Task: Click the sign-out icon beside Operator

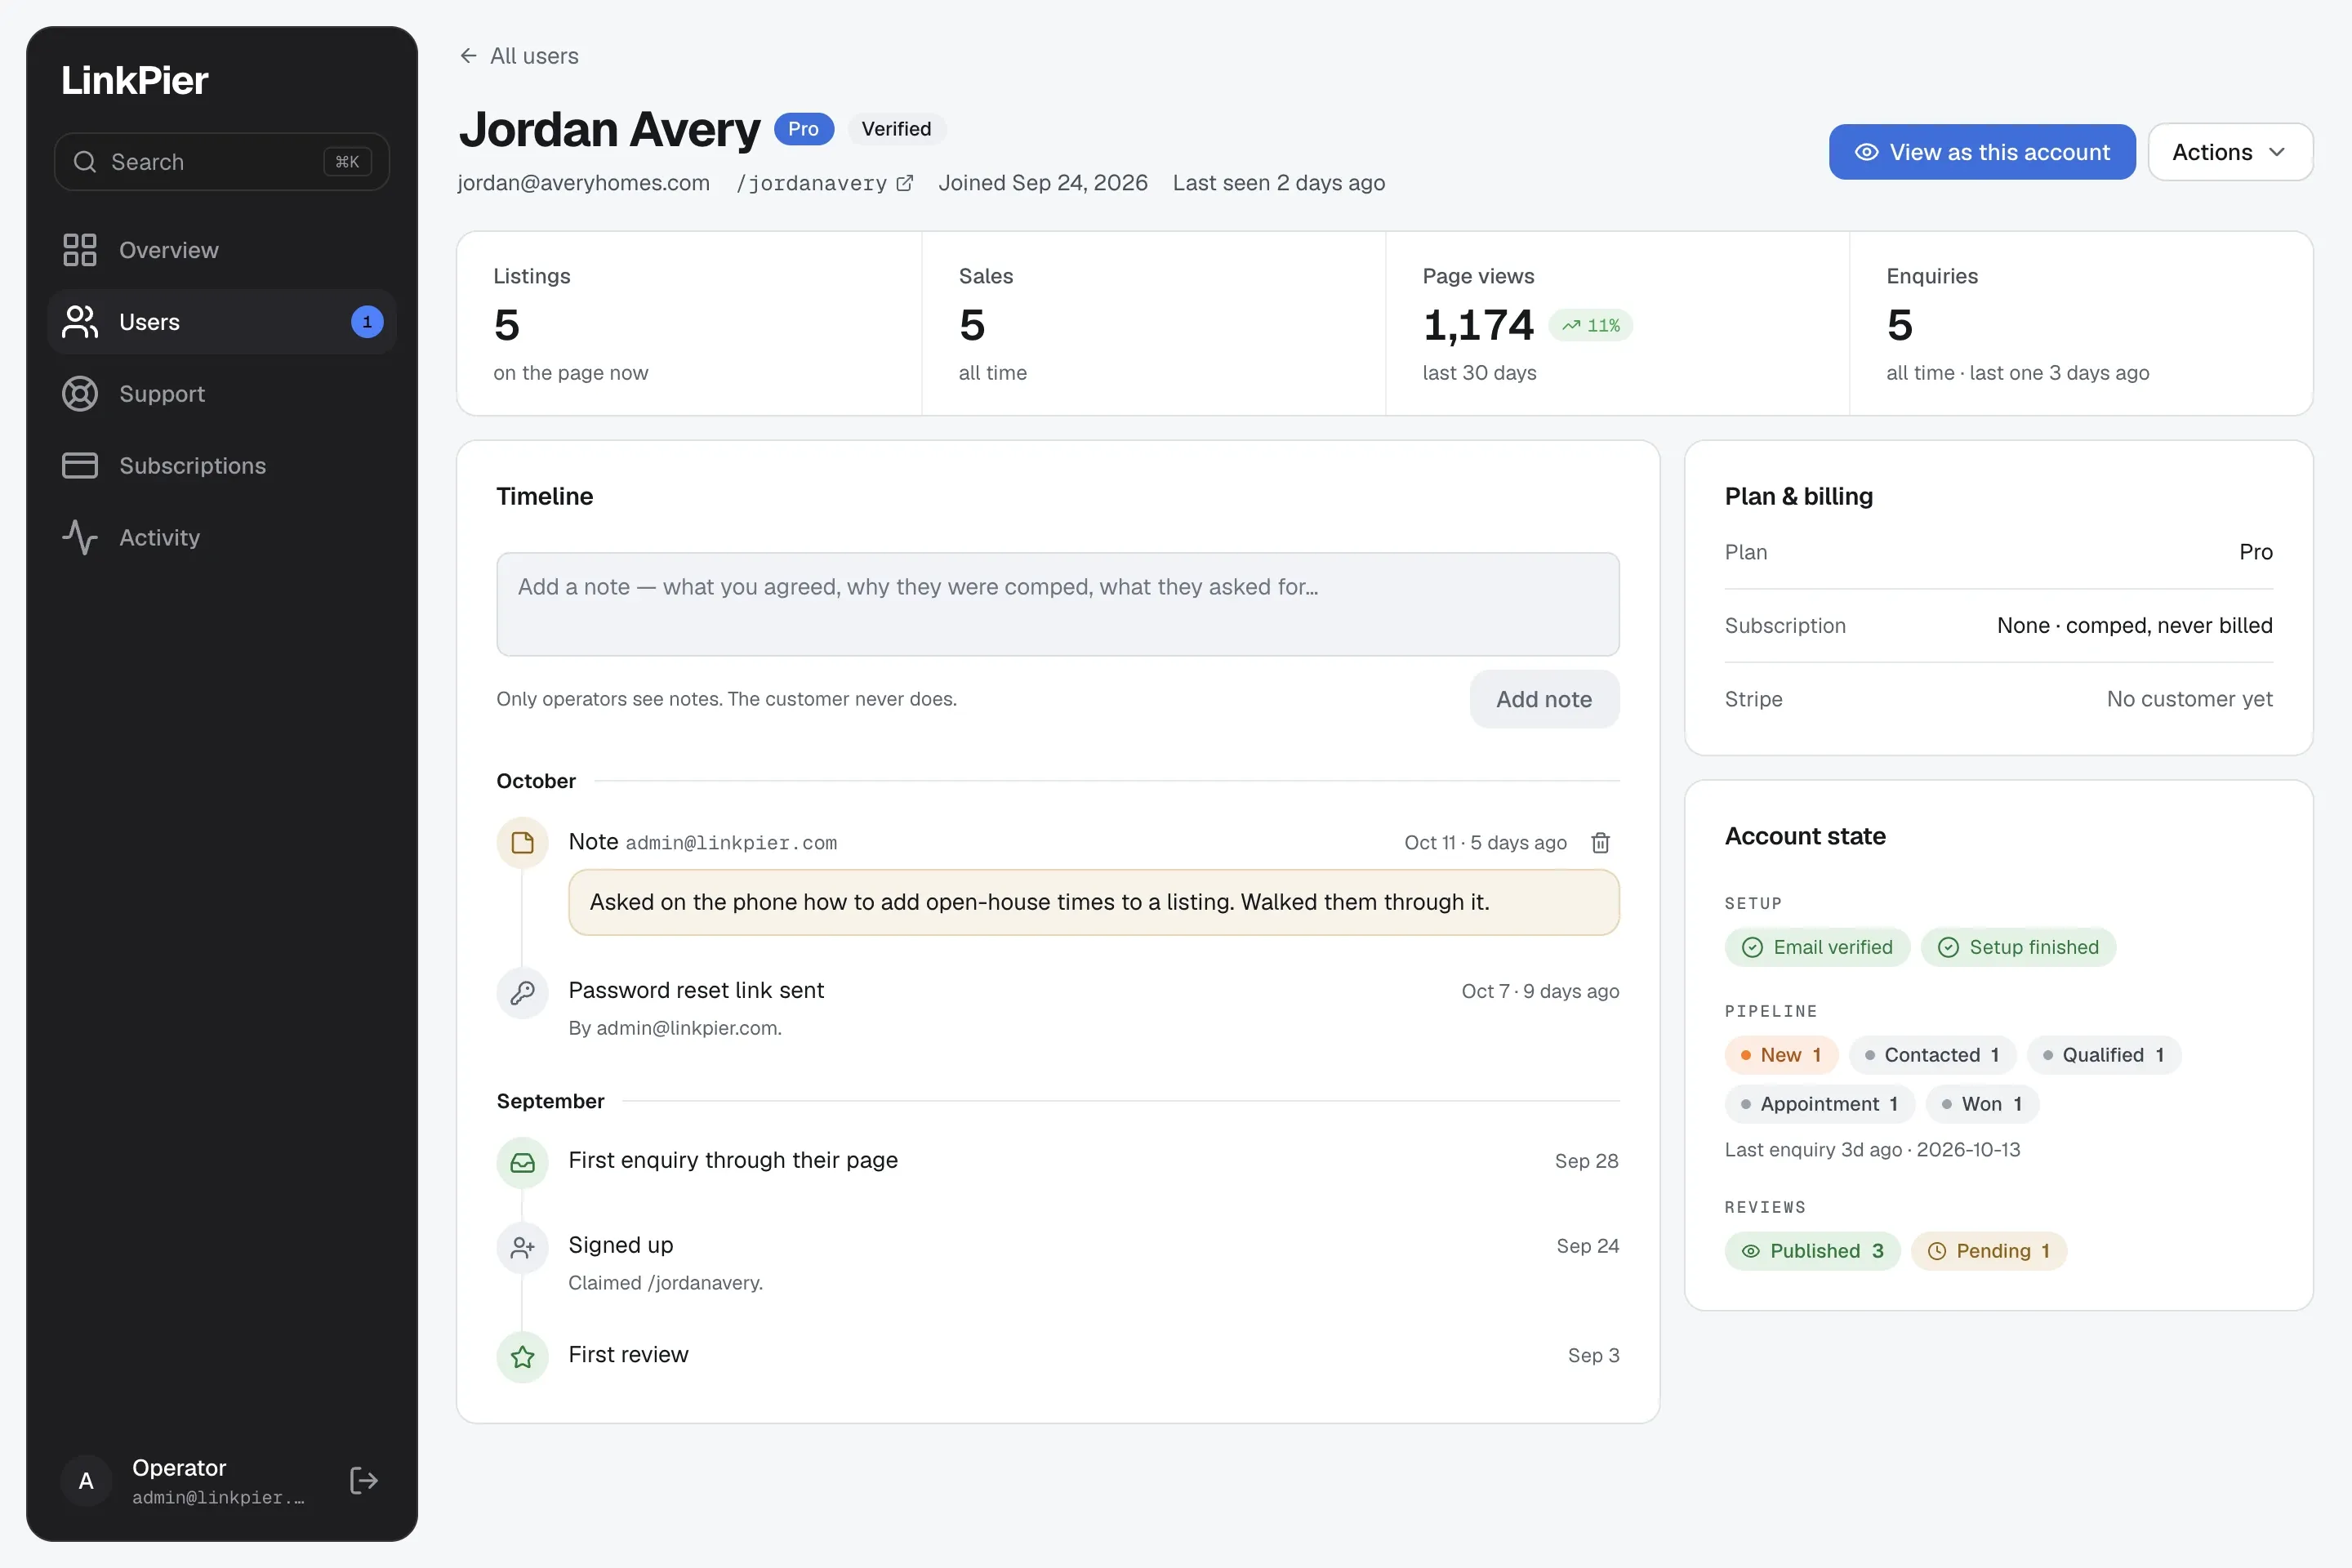Action: click(x=364, y=1480)
